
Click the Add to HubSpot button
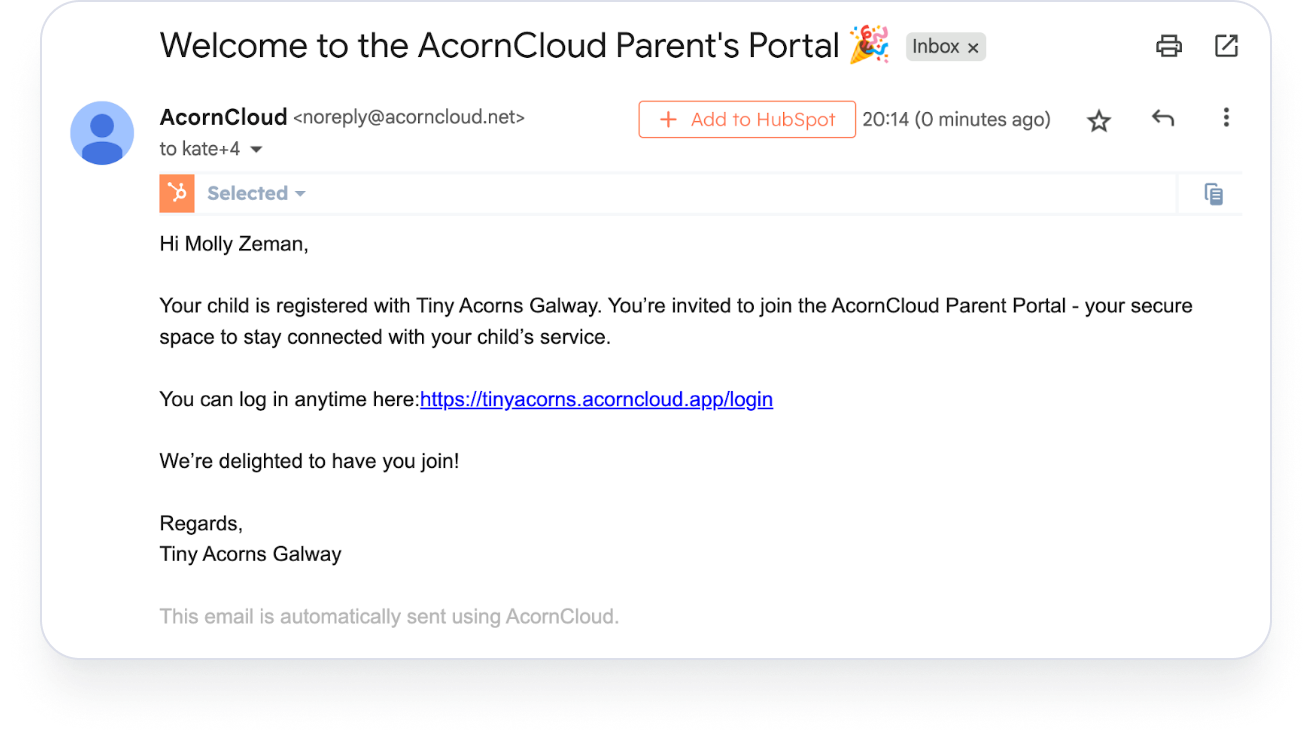(747, 120)
